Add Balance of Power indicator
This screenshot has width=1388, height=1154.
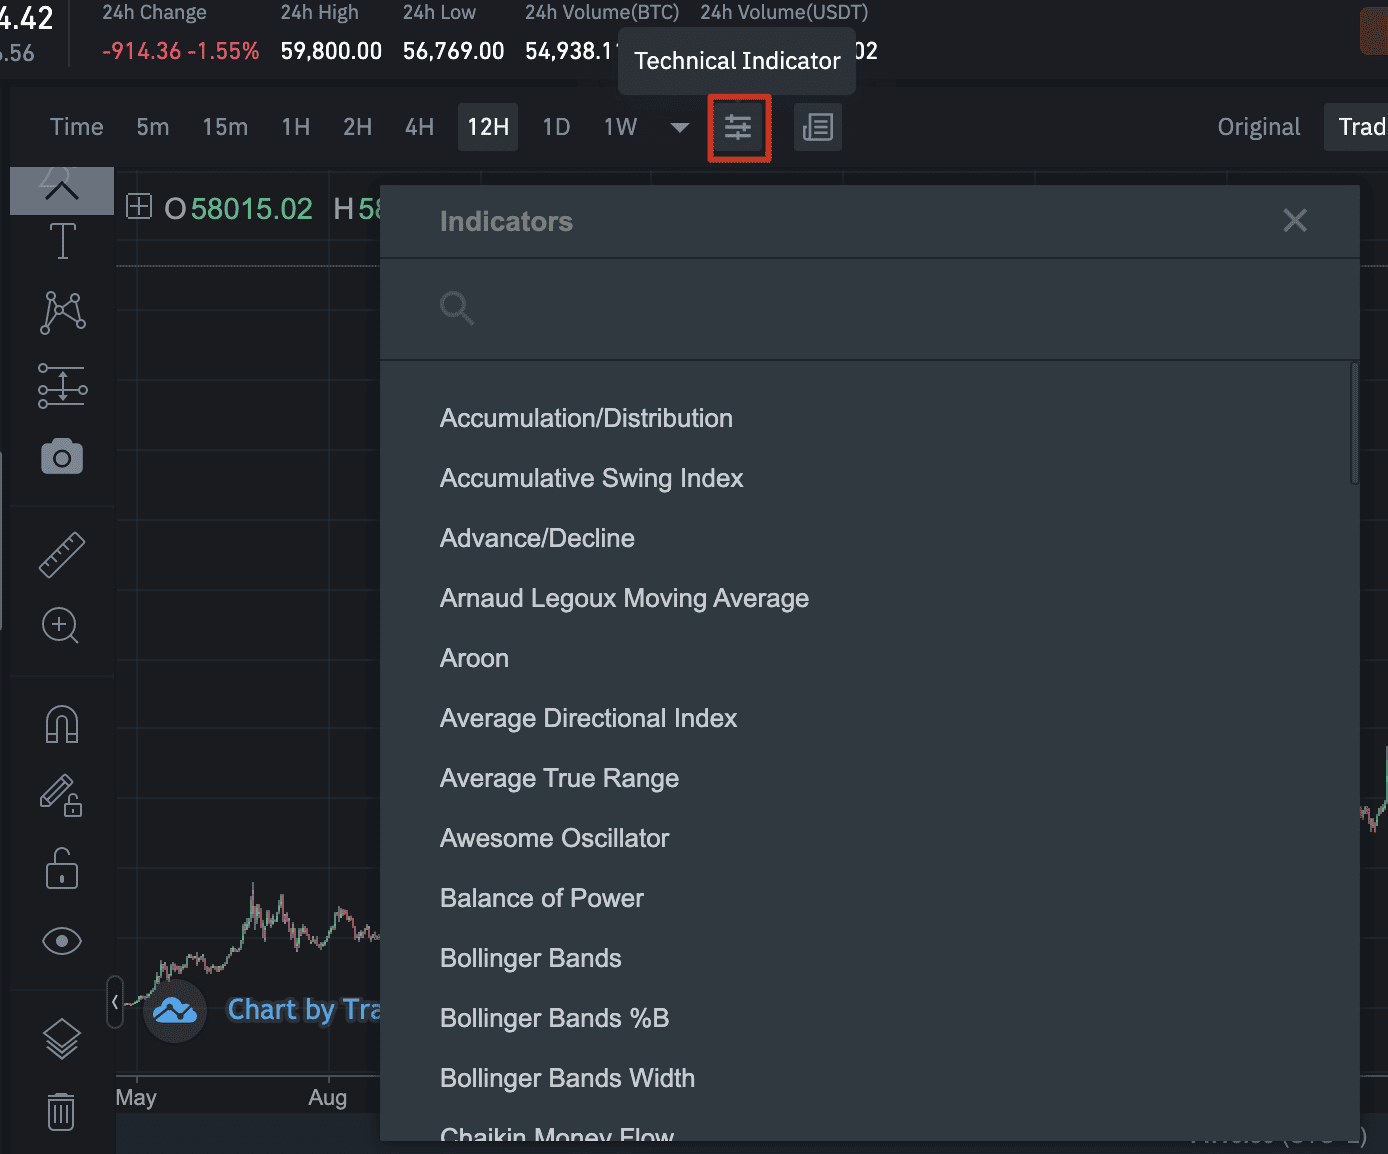pos(542,898)
